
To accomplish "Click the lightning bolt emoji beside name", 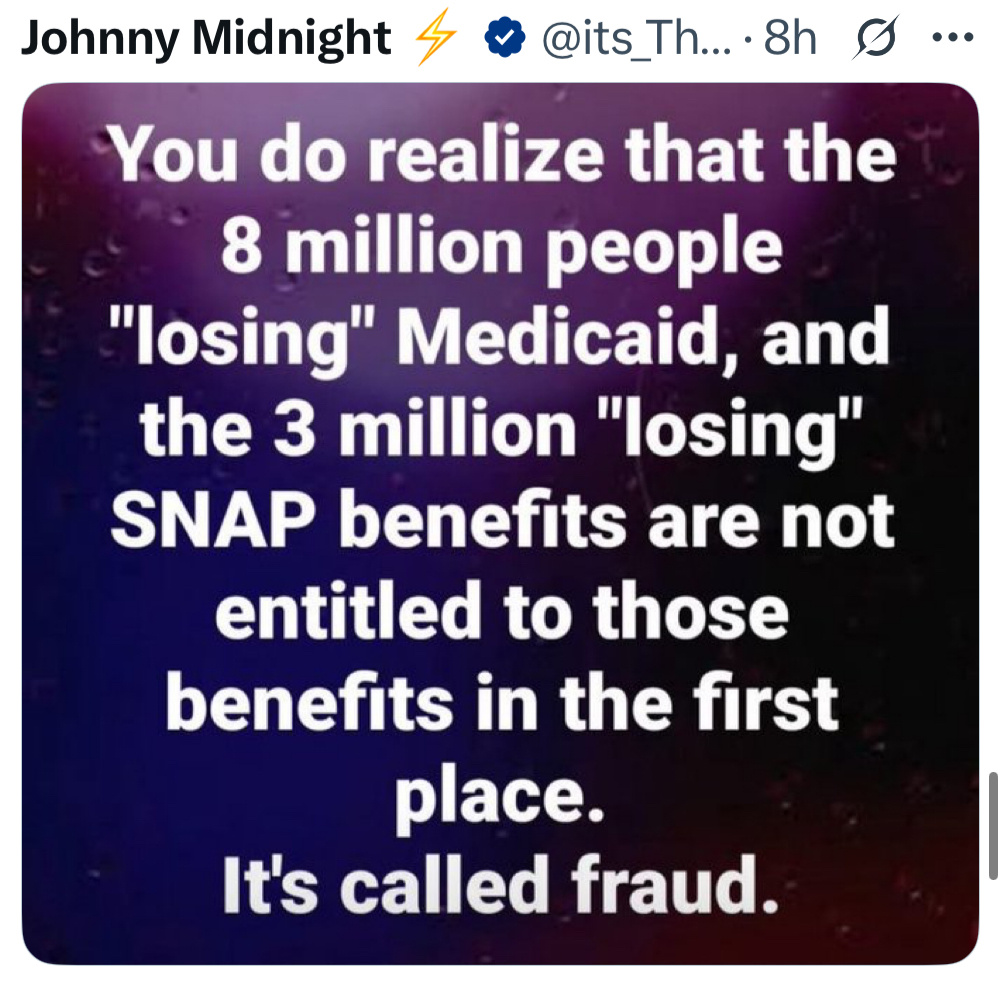I will tap(436, 40).
